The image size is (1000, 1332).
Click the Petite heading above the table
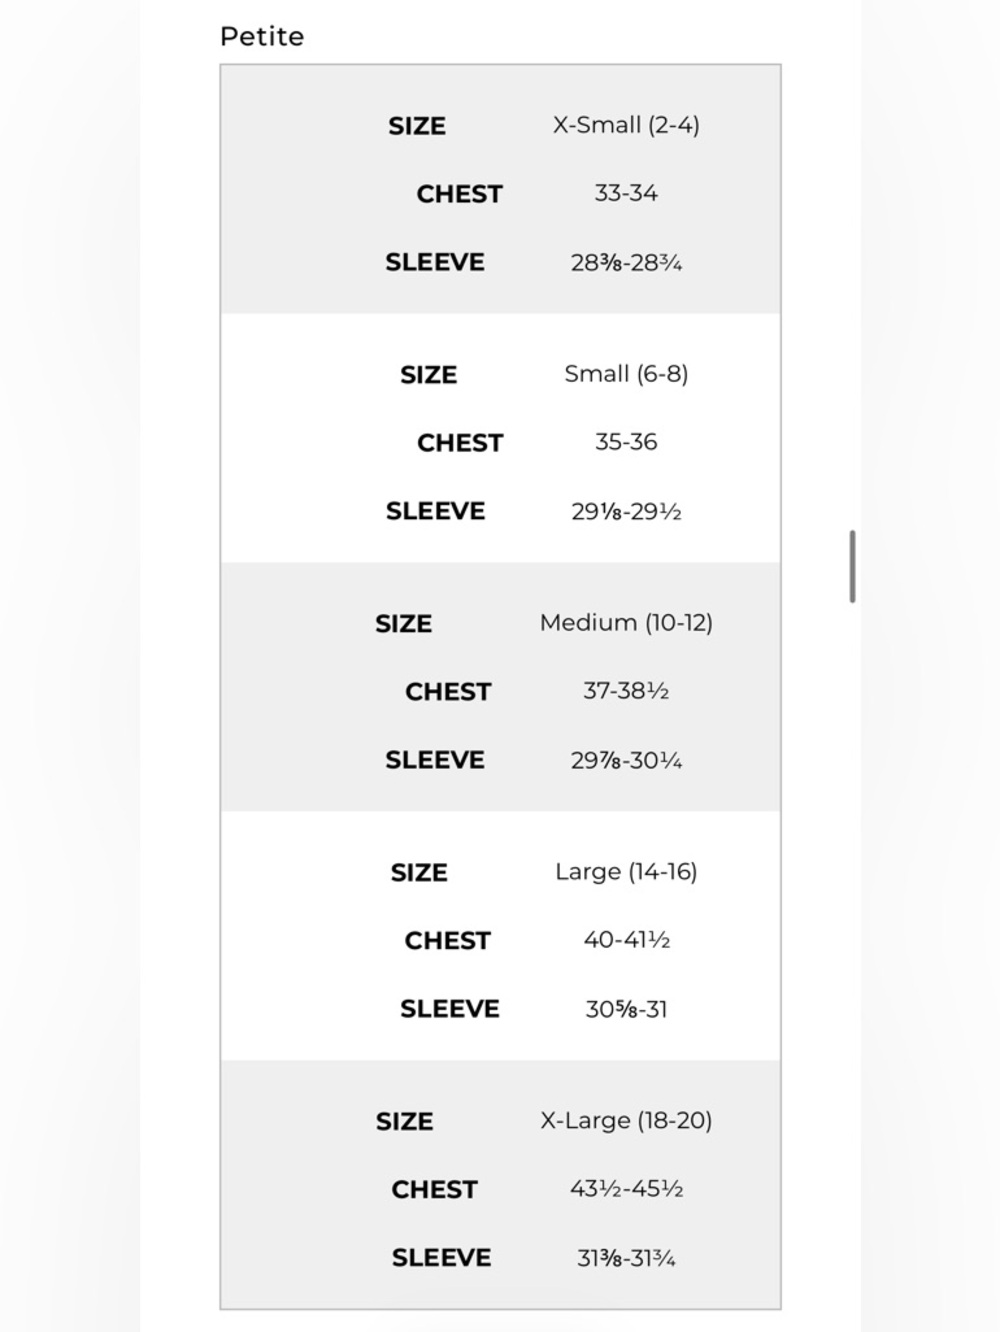click(x=262, y=37)
